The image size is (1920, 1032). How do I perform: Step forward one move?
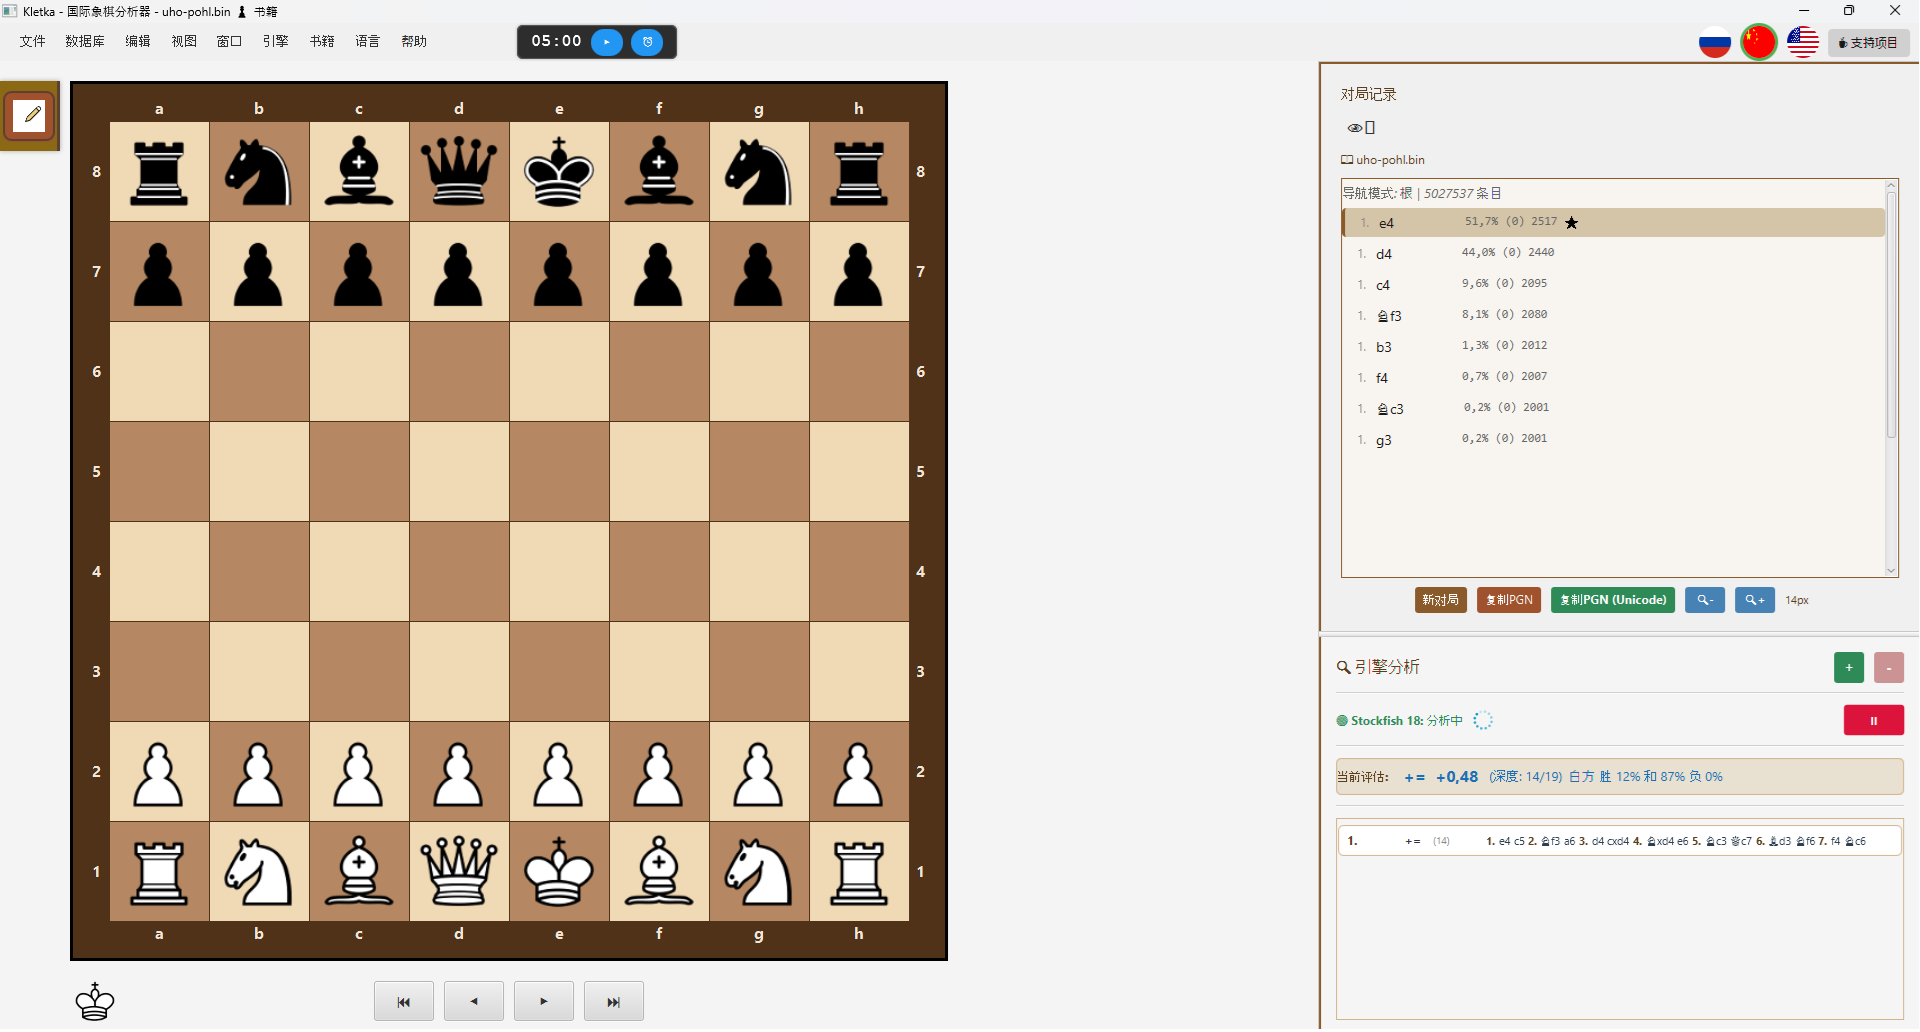click(544, 1002)
